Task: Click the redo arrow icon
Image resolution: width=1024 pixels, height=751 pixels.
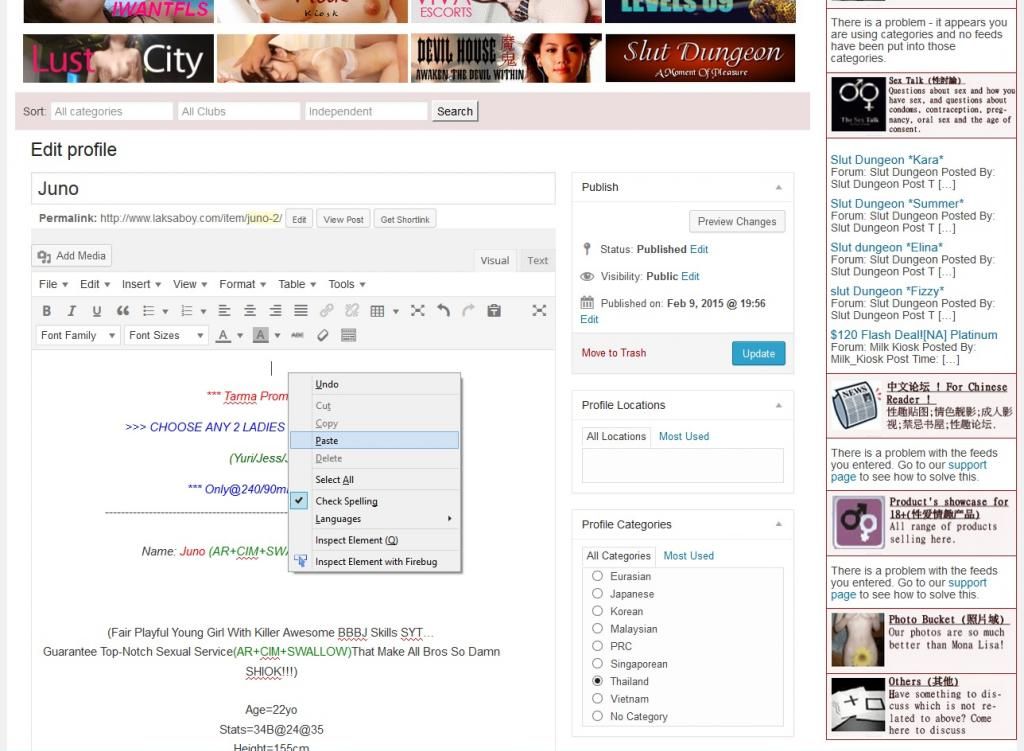Action: coord(468,311)
